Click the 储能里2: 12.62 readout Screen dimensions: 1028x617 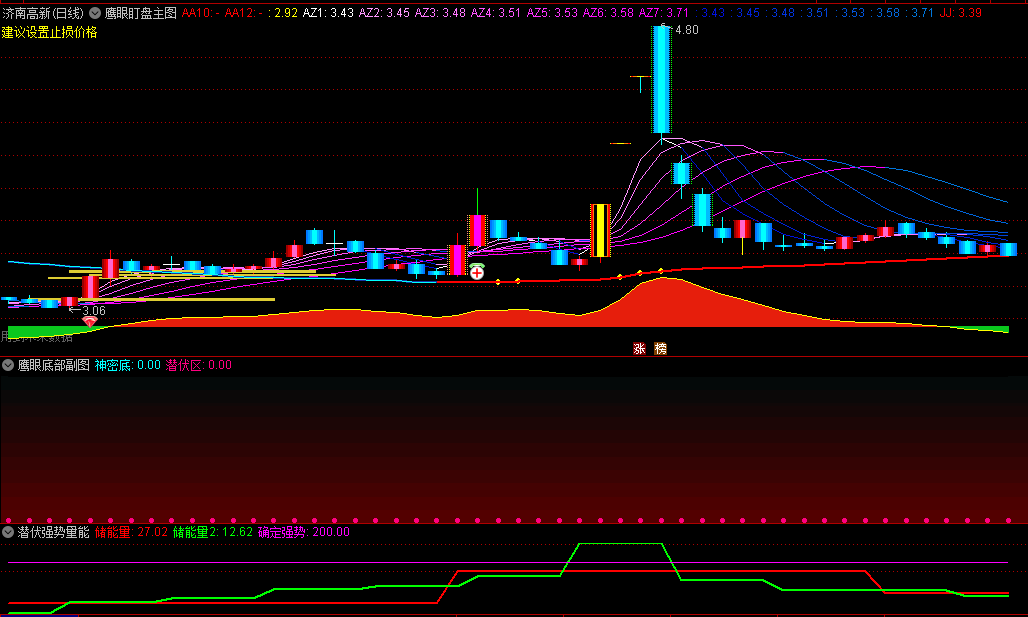213,532
